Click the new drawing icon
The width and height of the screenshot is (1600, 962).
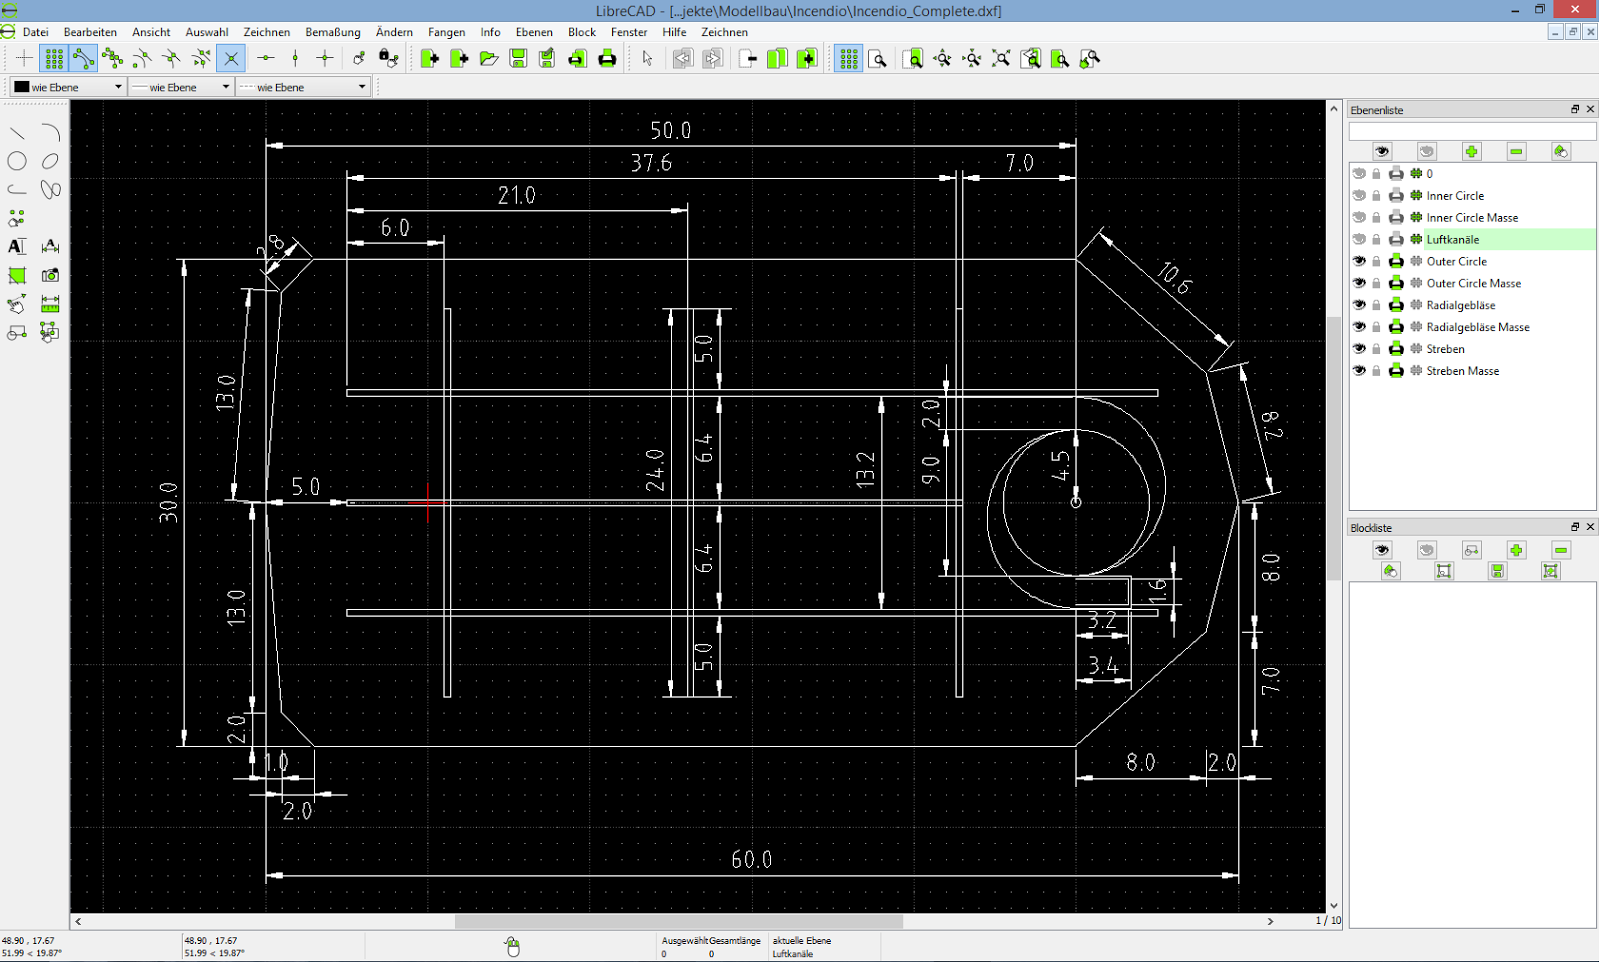click(x=430, y=59)
